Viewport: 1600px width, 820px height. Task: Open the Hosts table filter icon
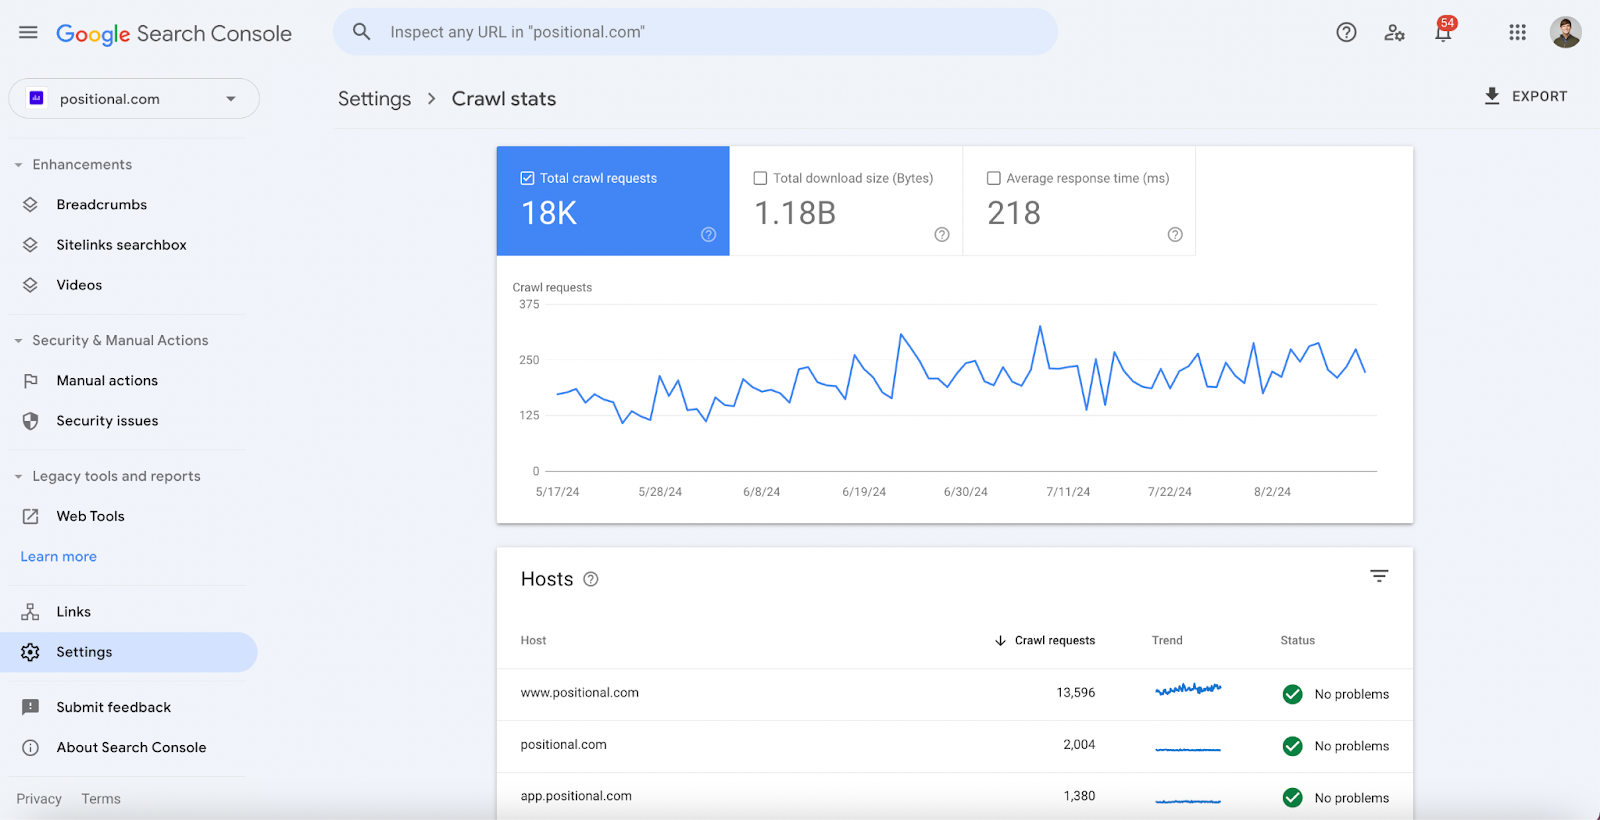(x=1379, y=576)
